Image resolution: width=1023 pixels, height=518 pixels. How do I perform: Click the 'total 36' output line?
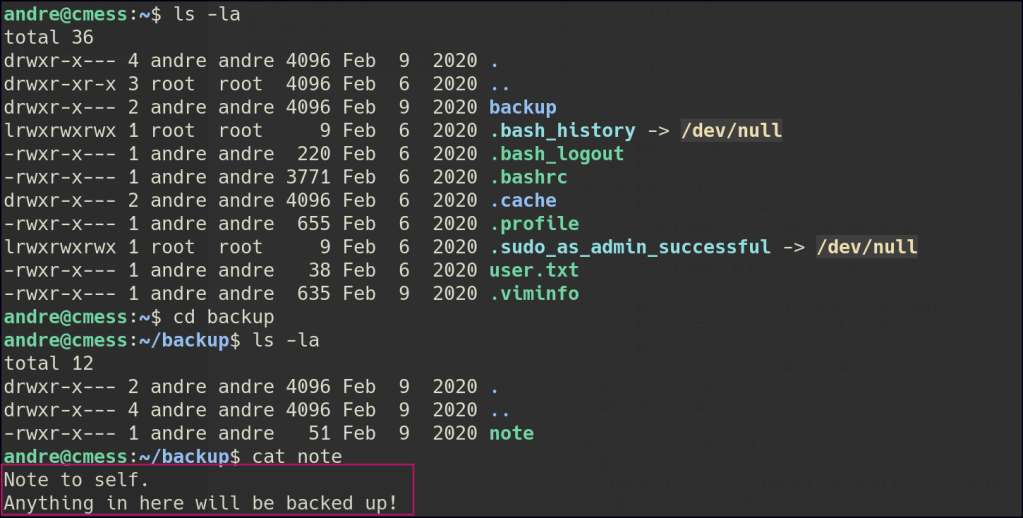(49, 38)
